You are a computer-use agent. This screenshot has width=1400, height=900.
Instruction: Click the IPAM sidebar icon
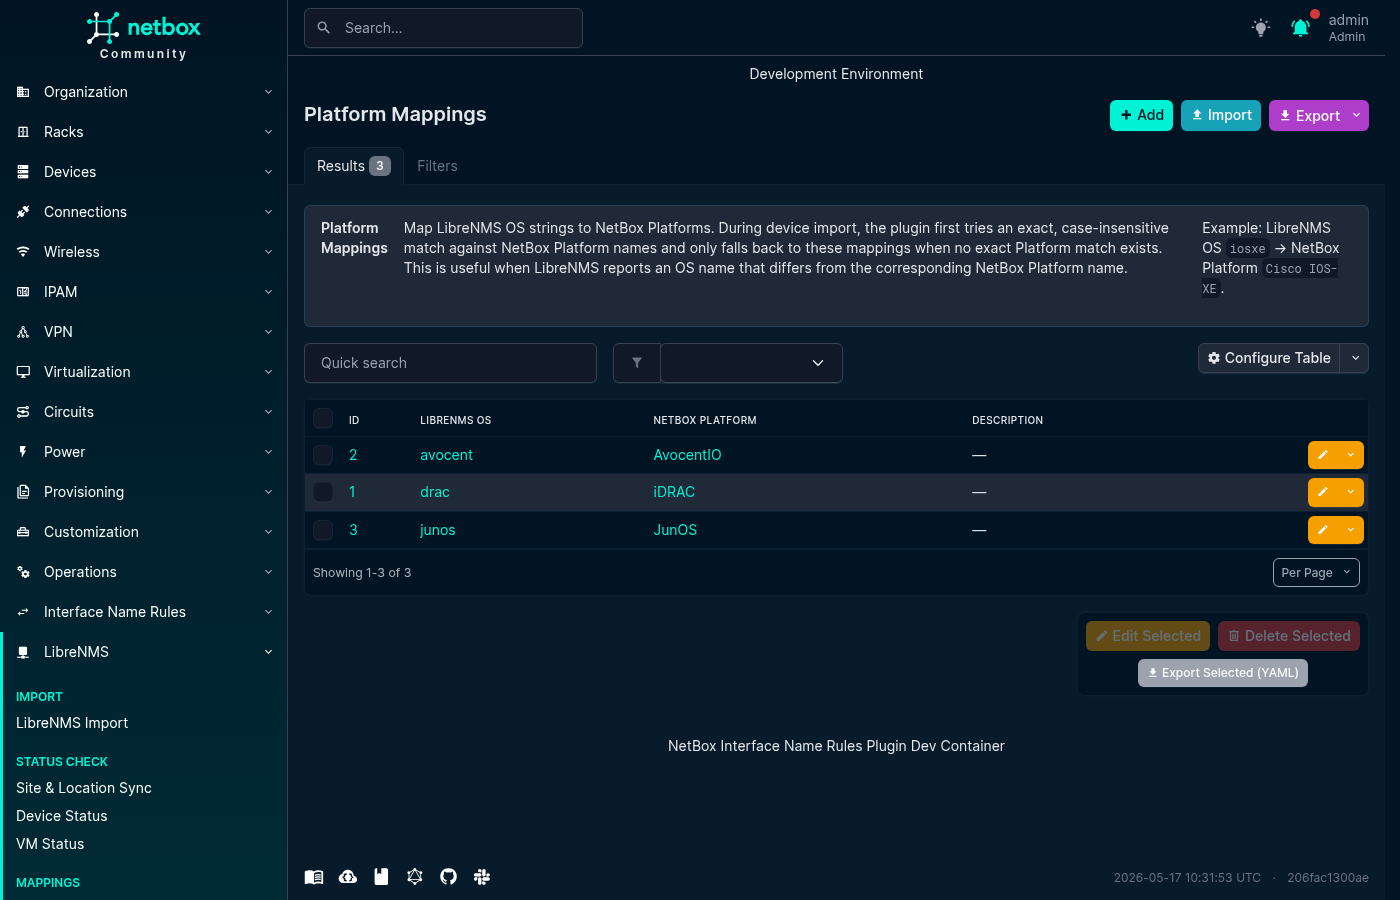point(23,292)
